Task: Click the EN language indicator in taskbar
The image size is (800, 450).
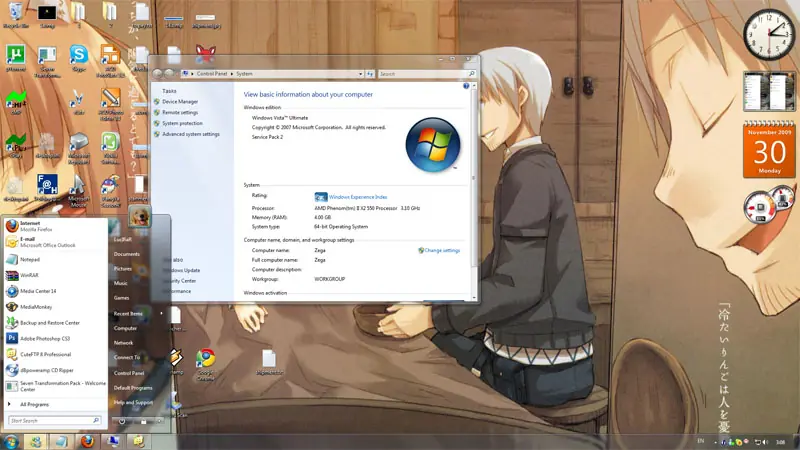Action: 701,441
